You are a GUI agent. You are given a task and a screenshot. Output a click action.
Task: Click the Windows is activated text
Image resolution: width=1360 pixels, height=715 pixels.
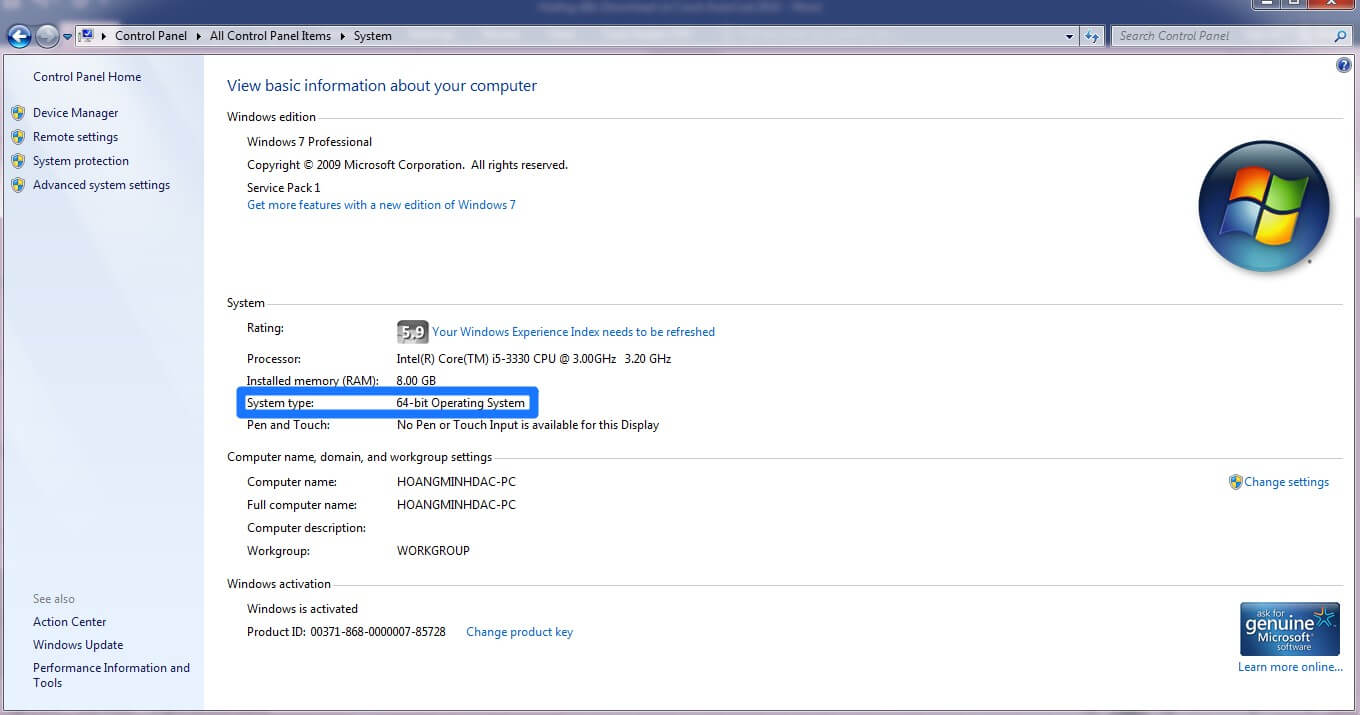point(302,609)
